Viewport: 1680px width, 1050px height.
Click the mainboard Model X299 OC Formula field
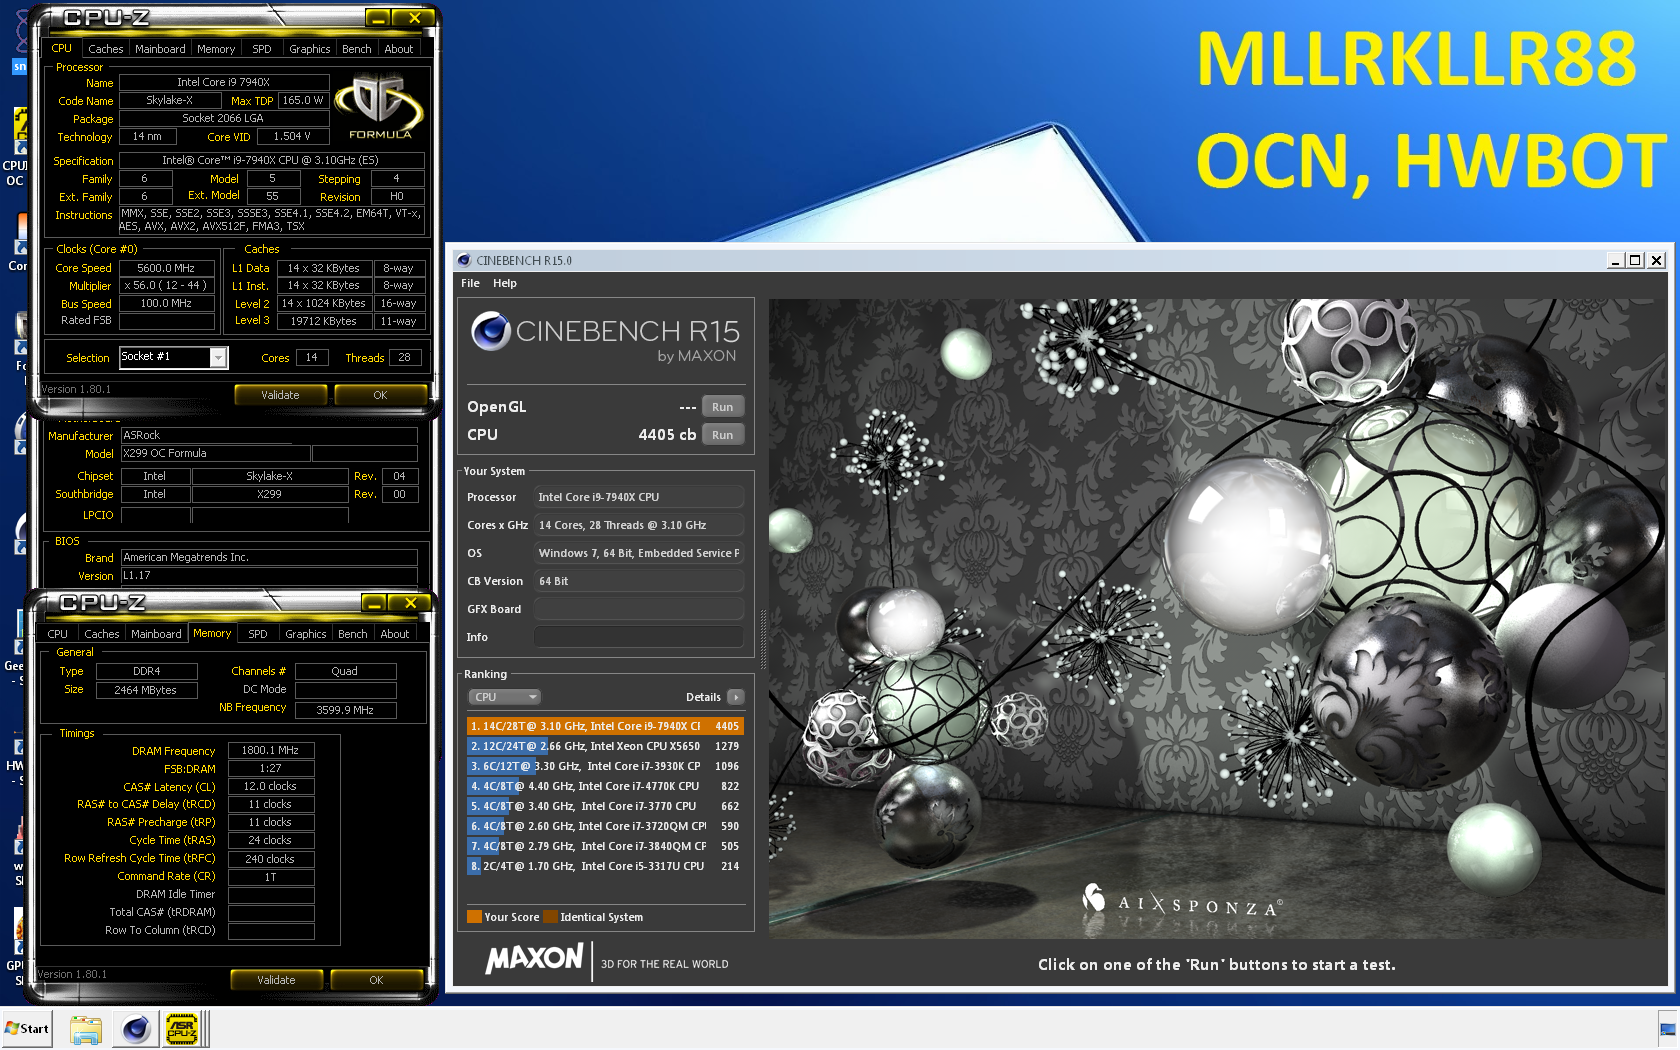[215, 454]
